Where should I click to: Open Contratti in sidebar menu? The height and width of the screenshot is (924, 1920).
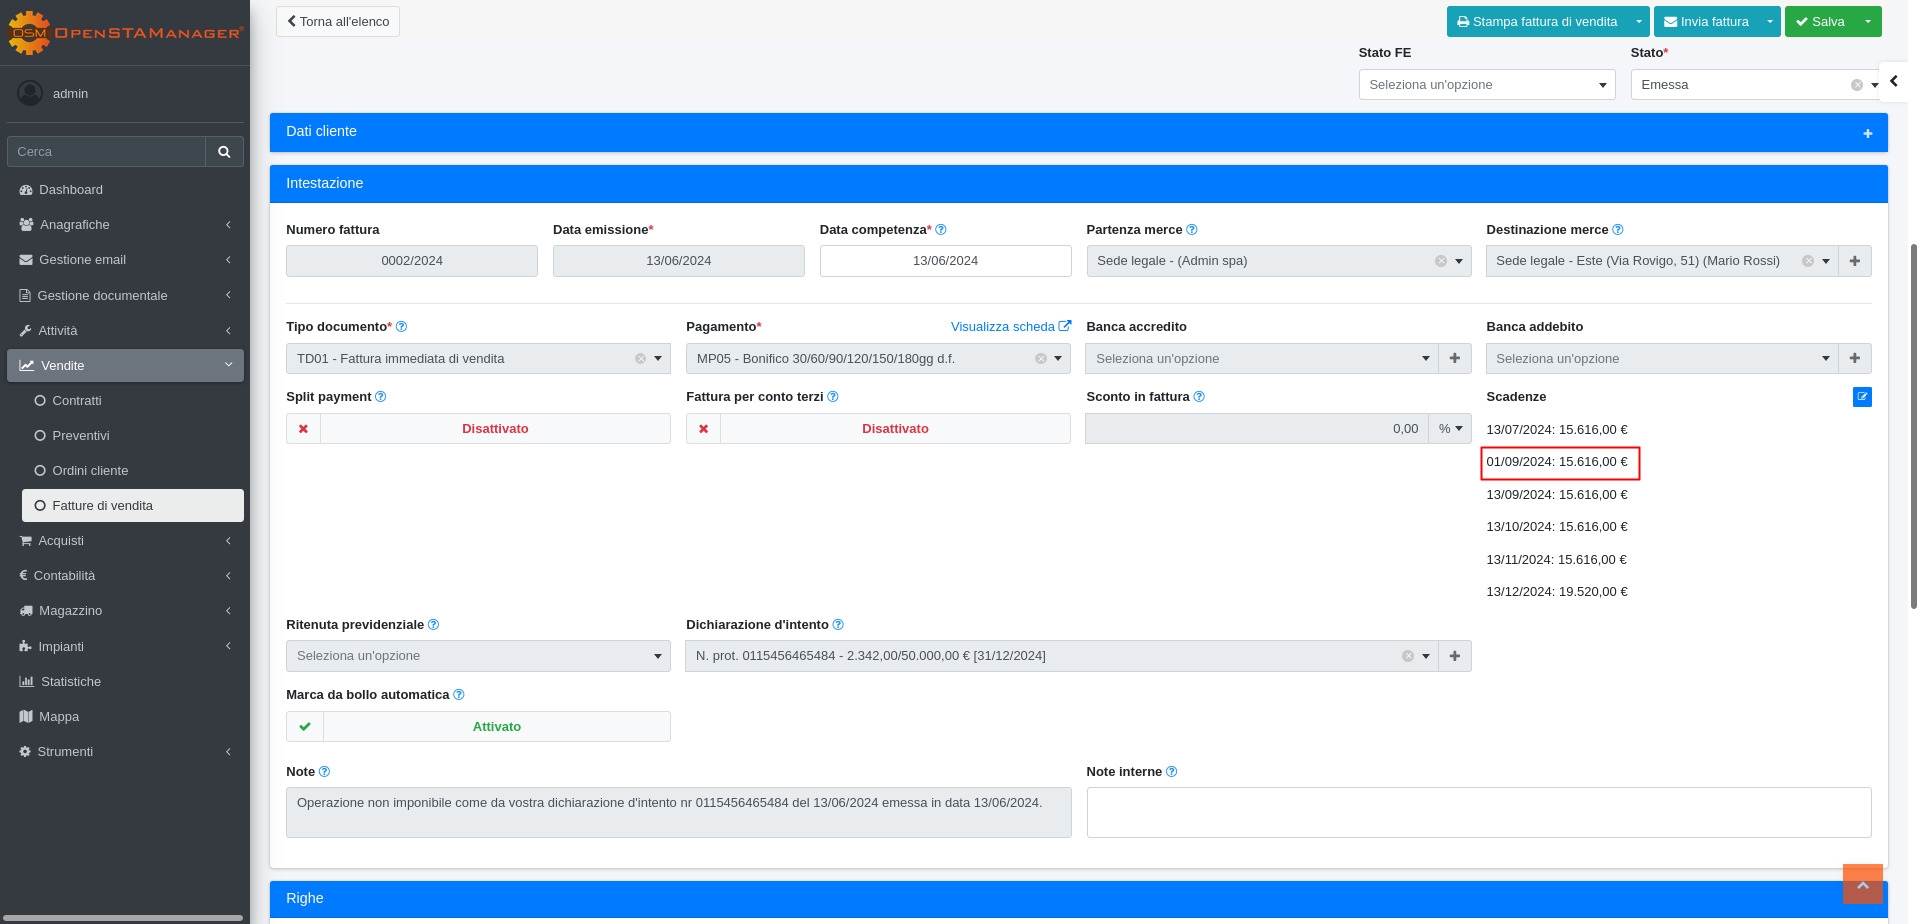point(77,401)
